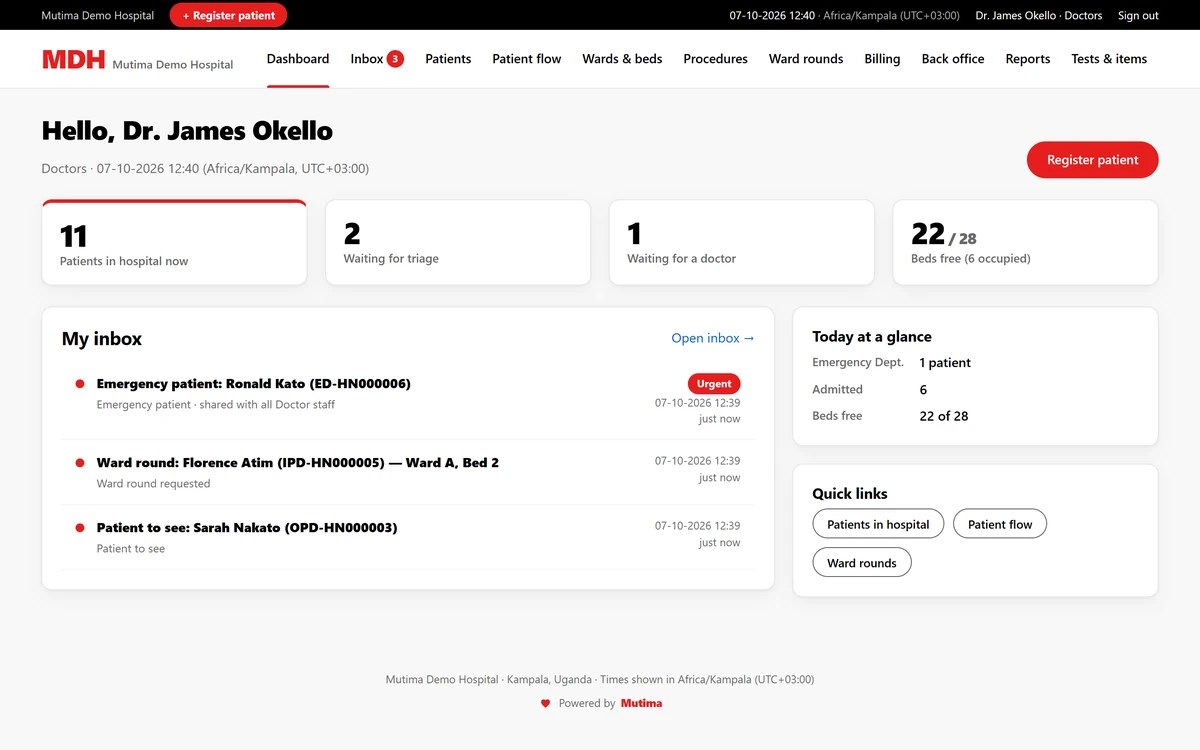This screenshot has height=750, width=1200.
Task: Click the large red Register patient button
Action: click(x=1092, y=160)
